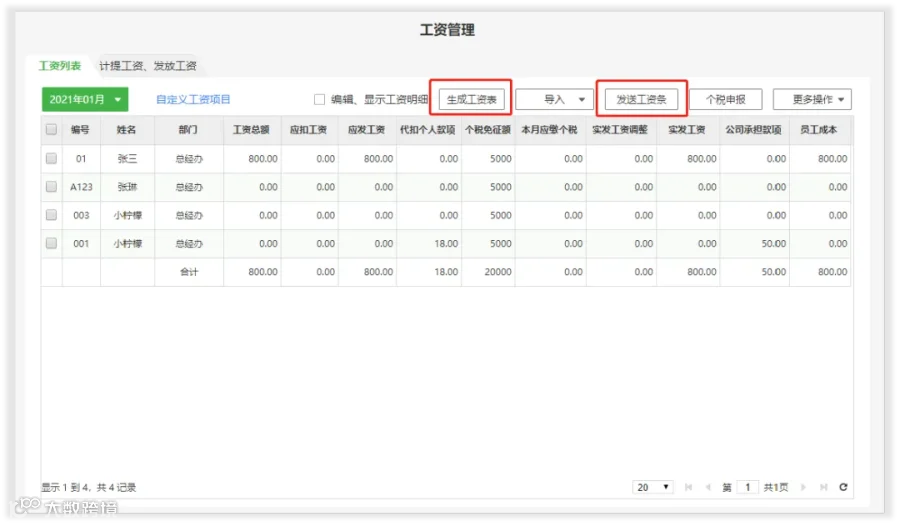The height and width of the screenshot is (526, 900).
Task: Go to the first page arrow icon
Action: pos(688,487)
